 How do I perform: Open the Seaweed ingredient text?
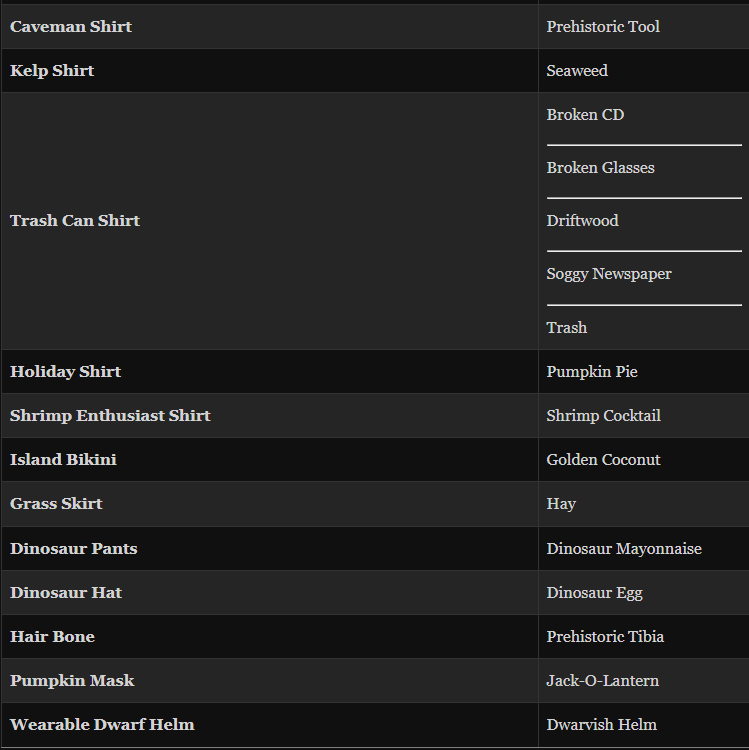pos(577,71)
